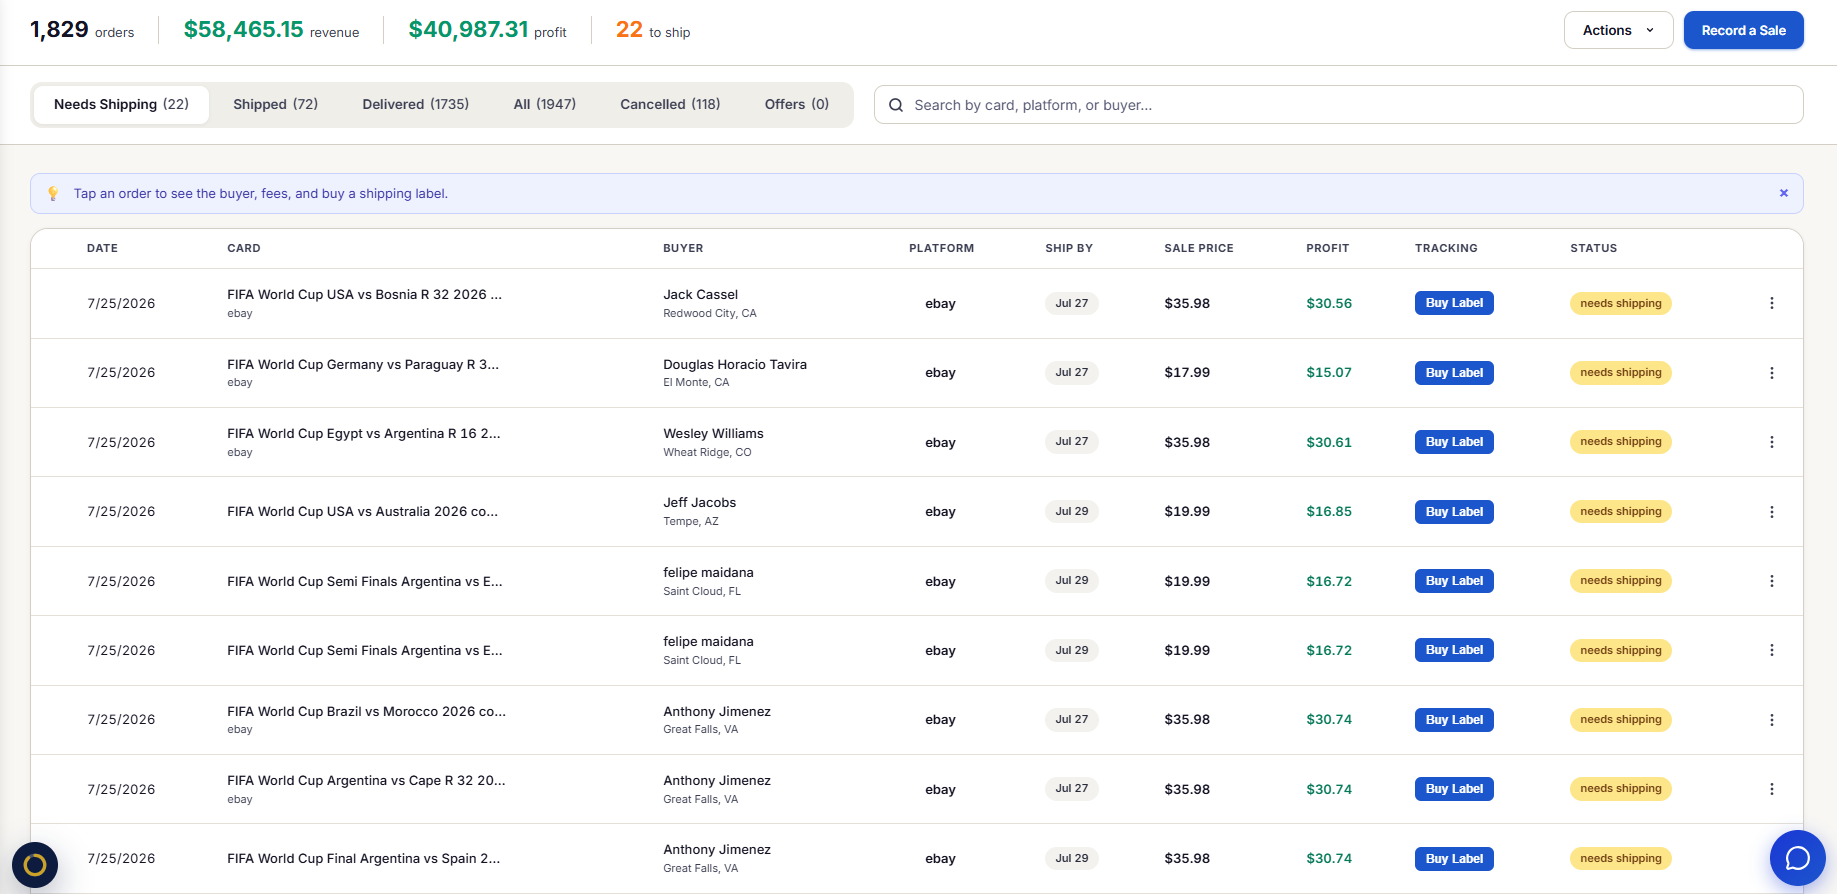1837x894 pixels.
Task: Click the lightbulb tip icon
Action: coord(53,194)
